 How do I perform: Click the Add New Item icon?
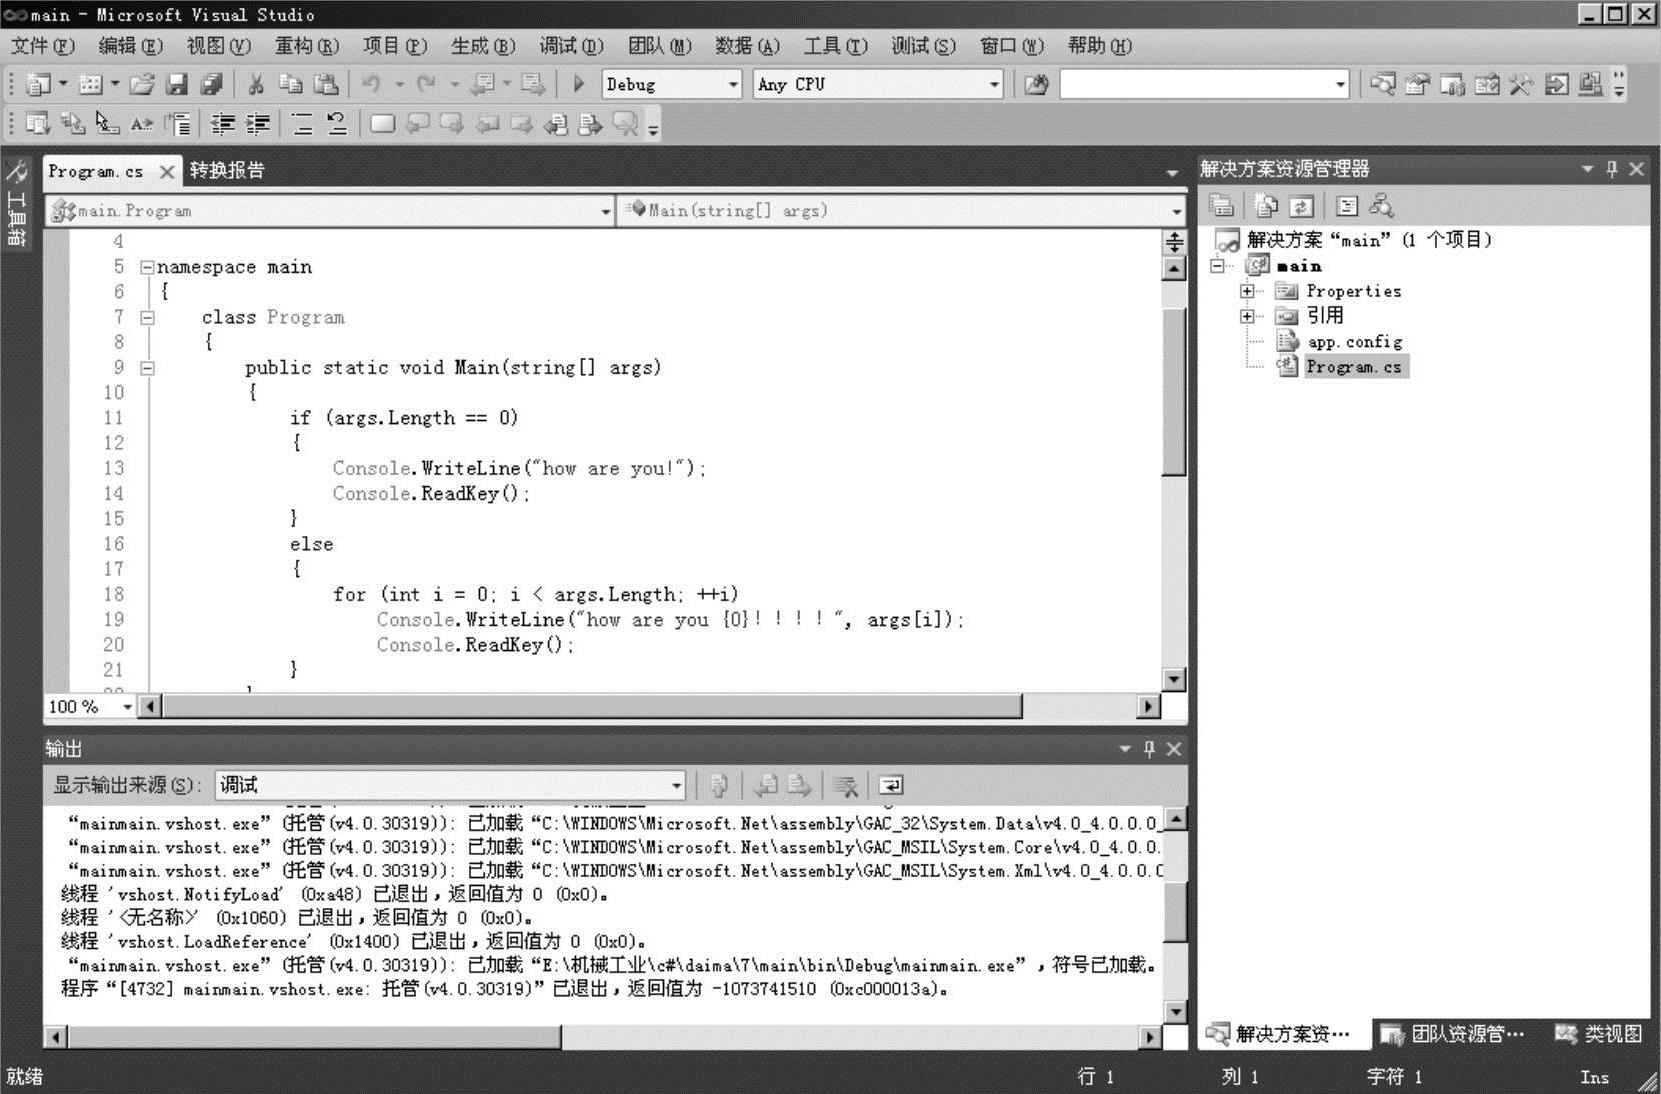[91, 84]
